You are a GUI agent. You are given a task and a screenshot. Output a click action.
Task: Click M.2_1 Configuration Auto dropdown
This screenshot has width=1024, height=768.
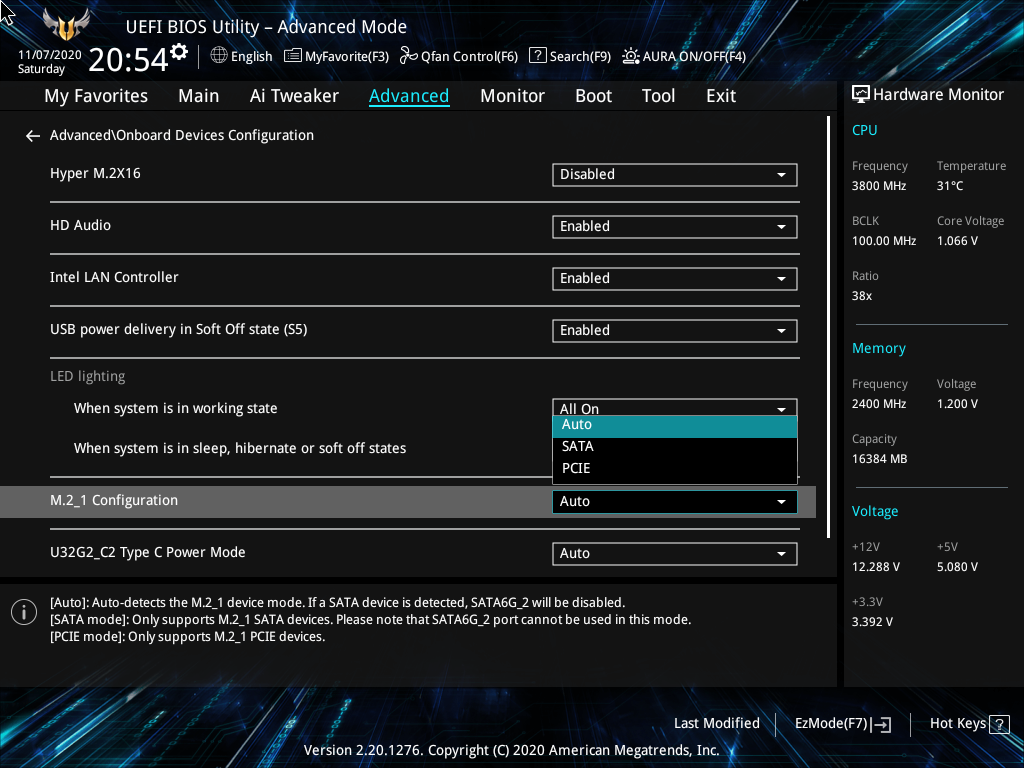pos(675,502)
